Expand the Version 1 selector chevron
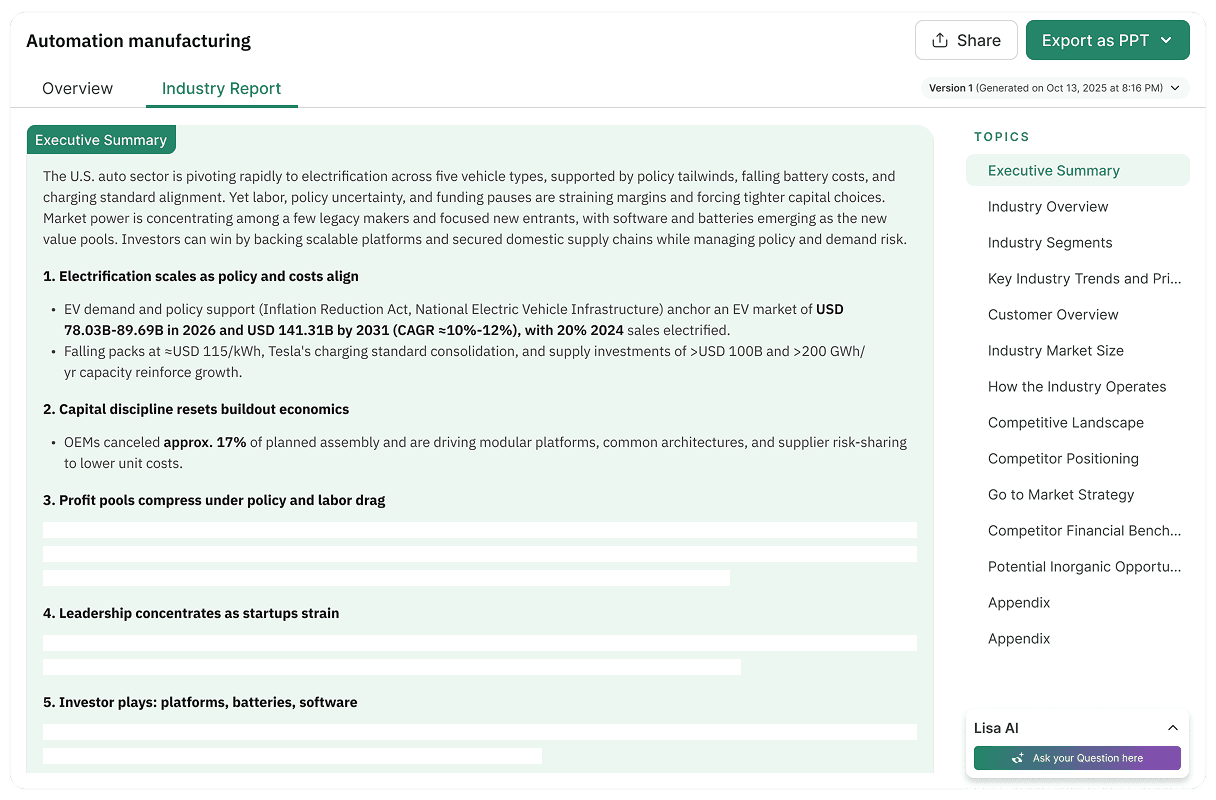Viewport: 1216px width, 800px height. pyautogui.click(x=1175, y=88)
